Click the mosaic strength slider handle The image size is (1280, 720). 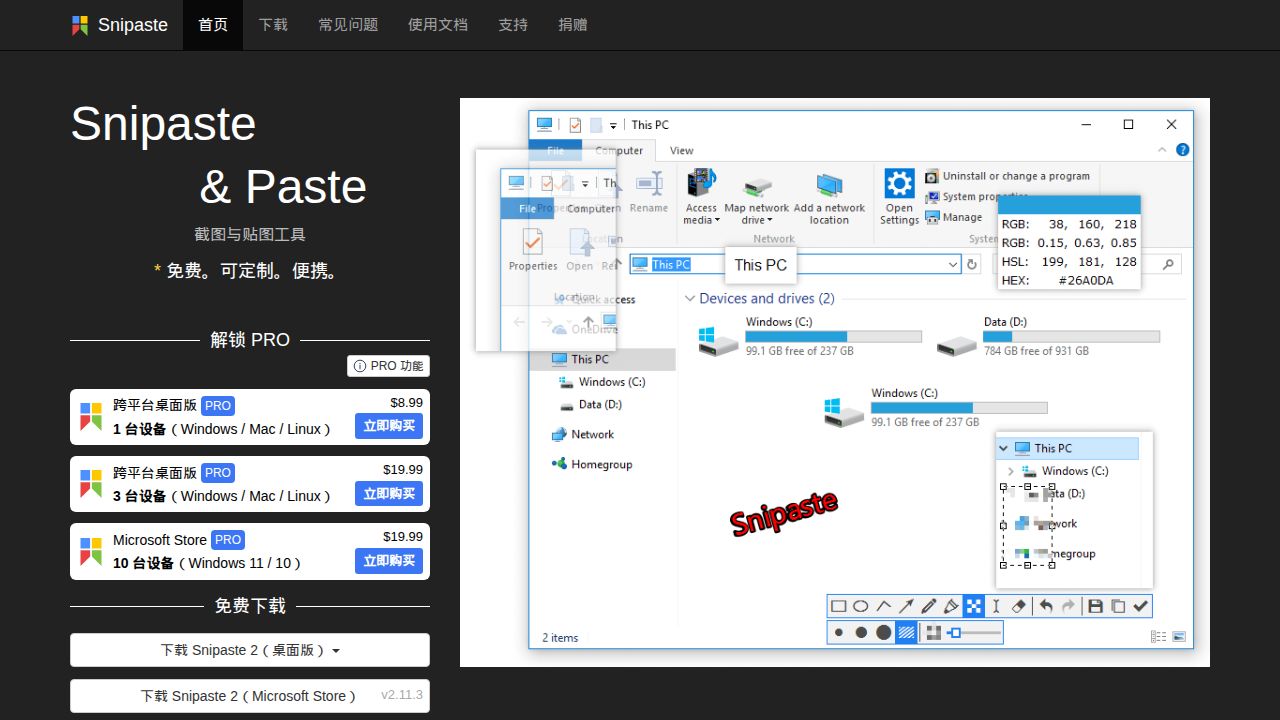tap(956, 632)
